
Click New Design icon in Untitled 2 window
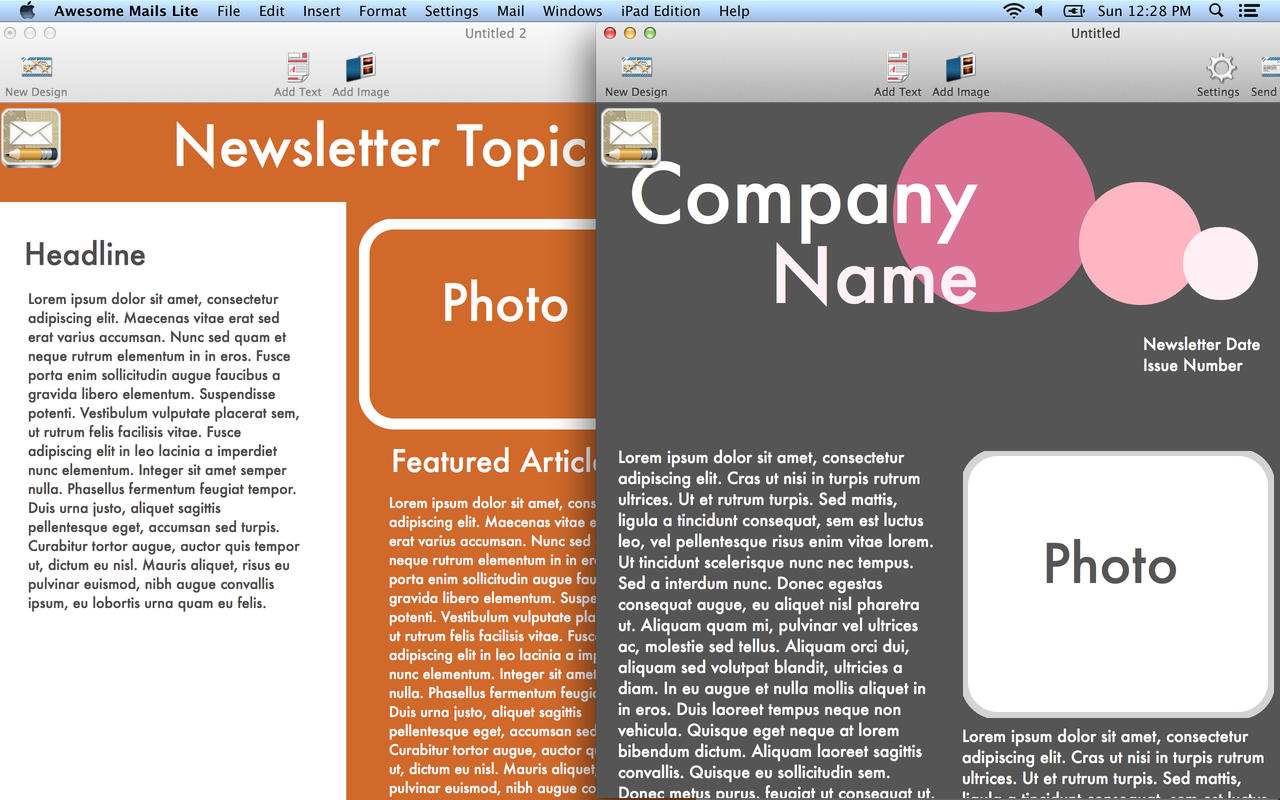pos(36,69)
